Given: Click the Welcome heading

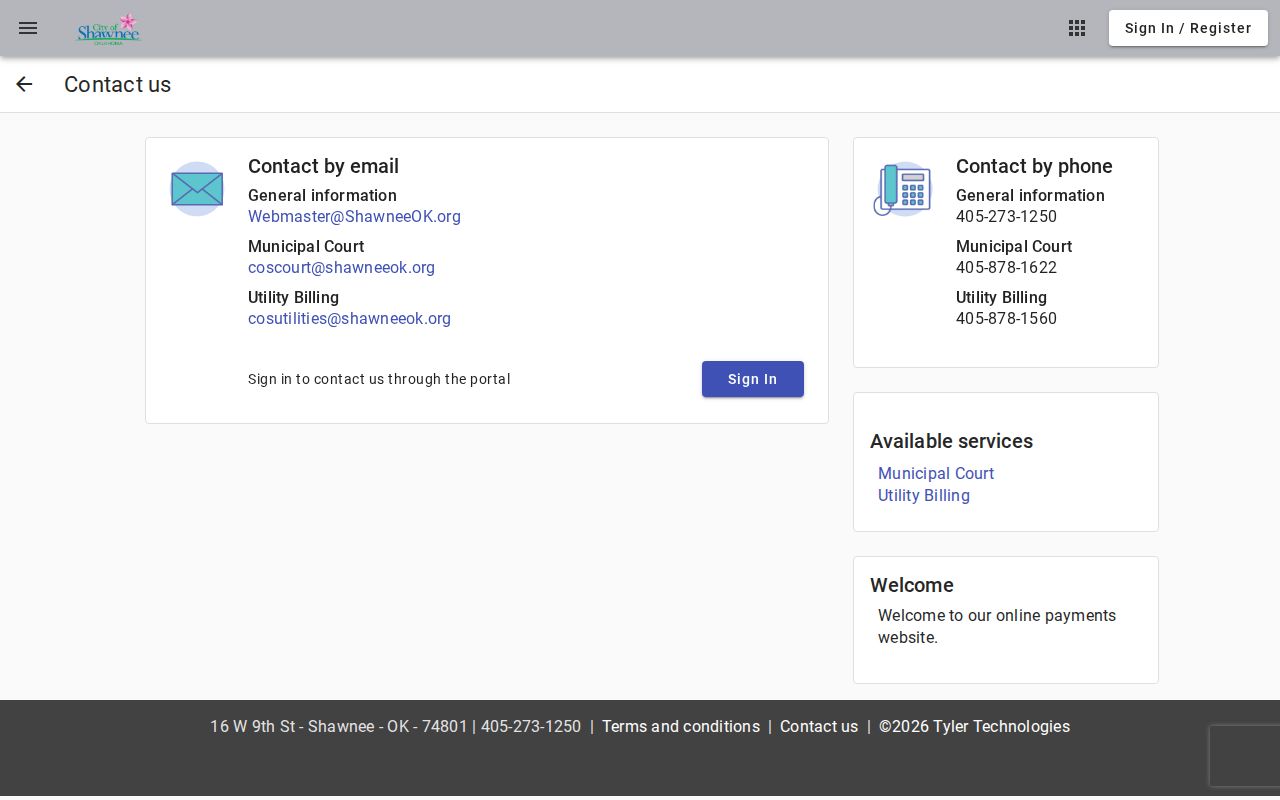Looking at the screenshot, I should coord(912,586).
